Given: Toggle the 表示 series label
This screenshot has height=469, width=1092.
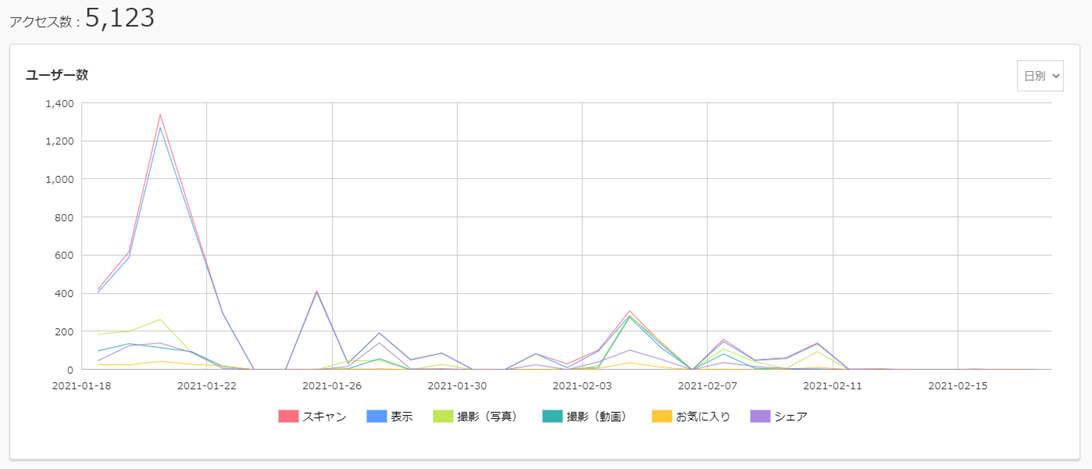Looking at the screenshot, I should click(401, 417).
